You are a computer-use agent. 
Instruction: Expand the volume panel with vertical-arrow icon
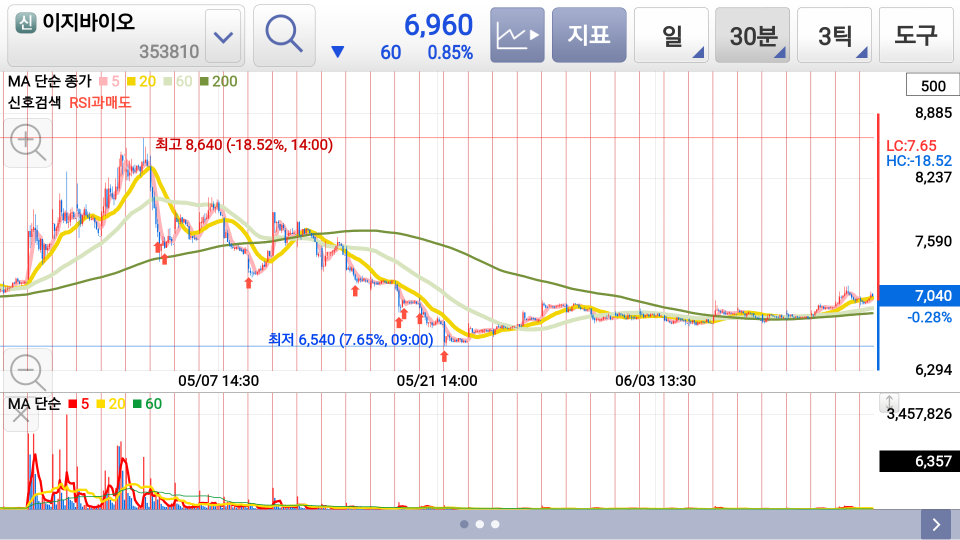tap(889, 402)
